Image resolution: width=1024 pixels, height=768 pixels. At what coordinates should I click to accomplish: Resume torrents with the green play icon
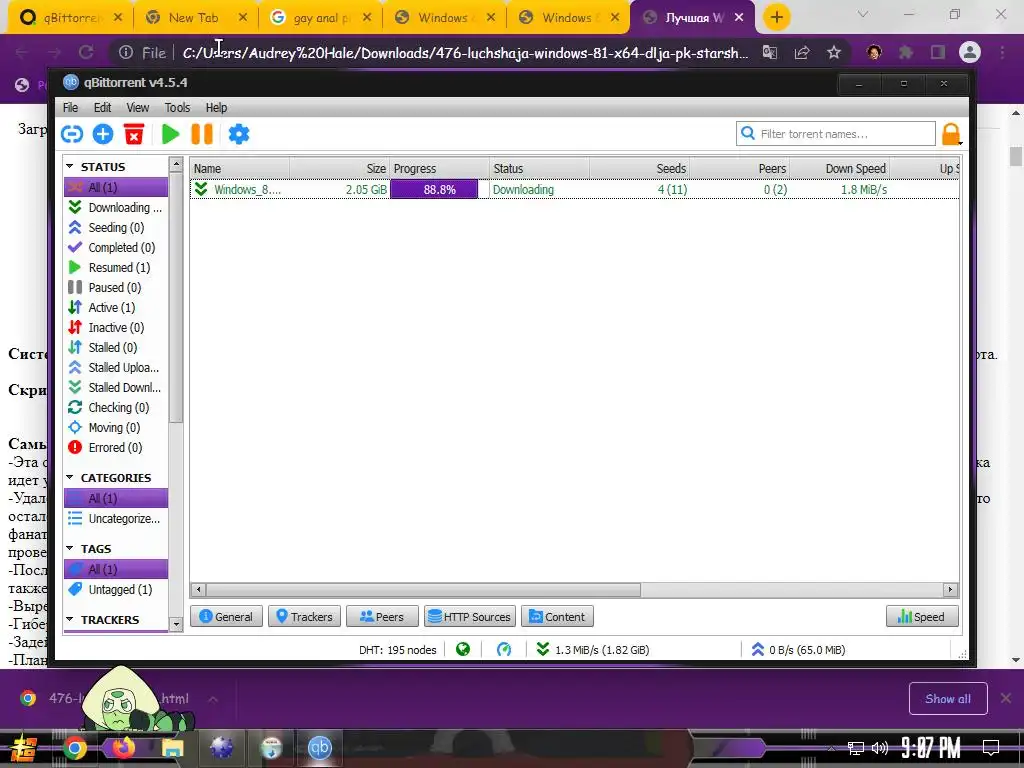pos(170,134)
